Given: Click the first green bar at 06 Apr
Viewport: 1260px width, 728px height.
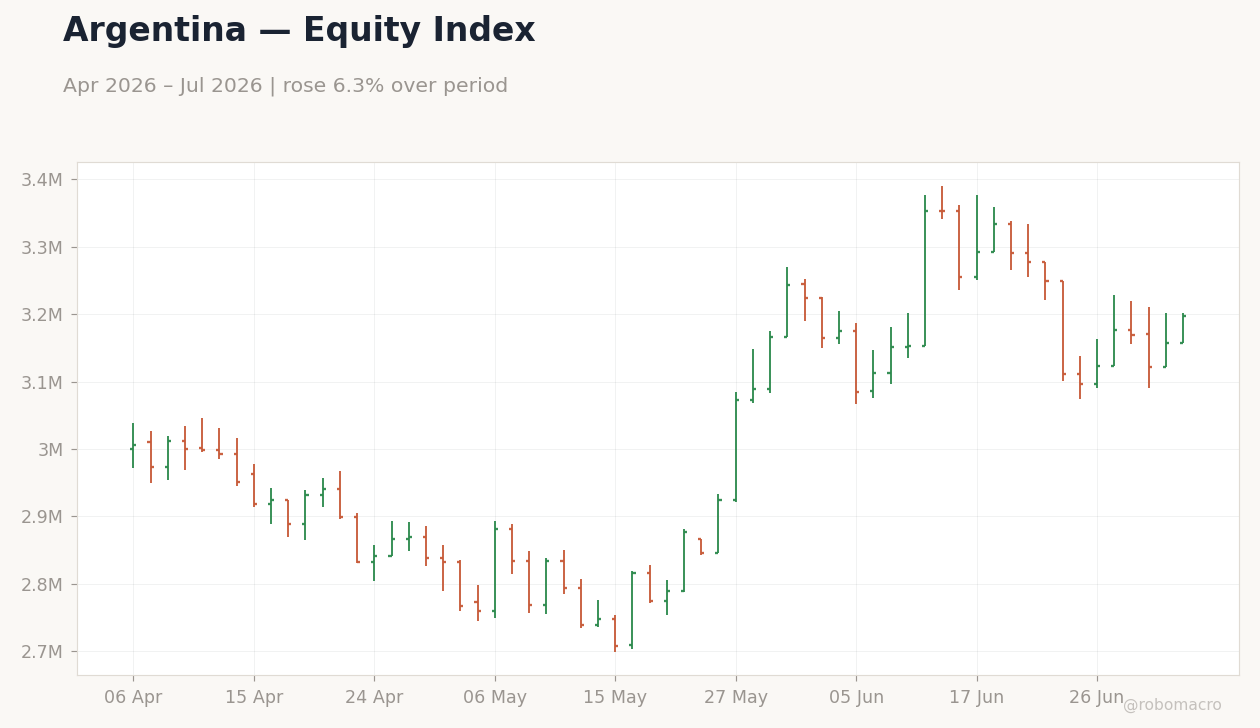Looking at the screenshot, I should coord(133,445).
